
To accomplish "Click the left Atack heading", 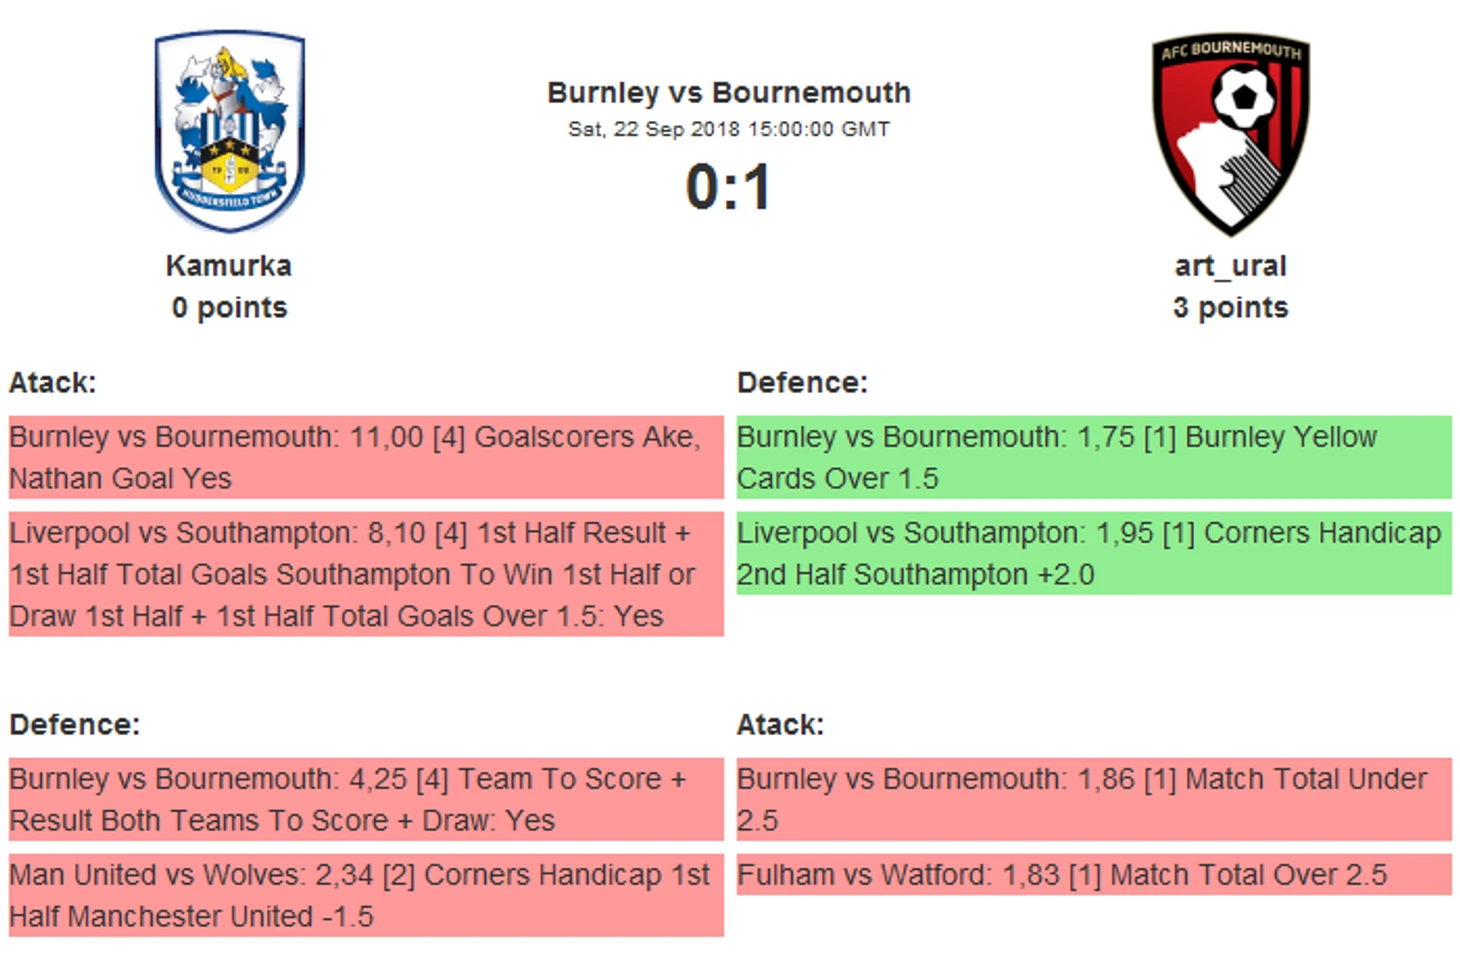I will point(53,383).
